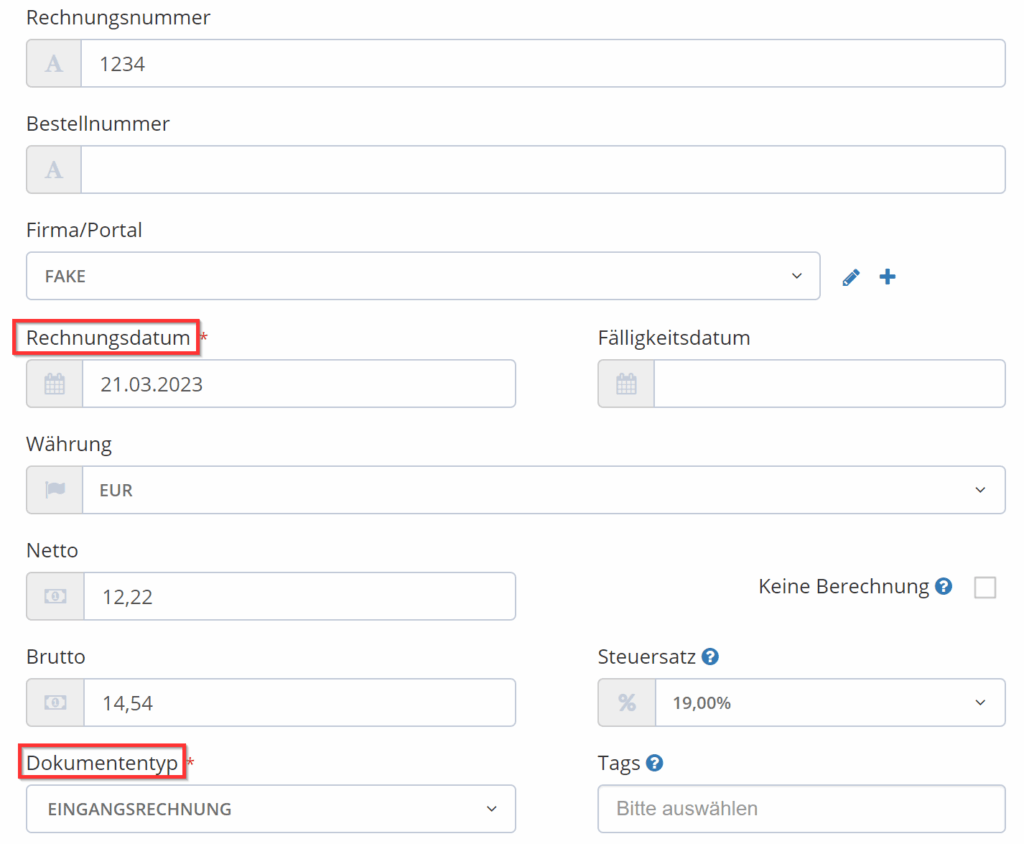Screen dimensions: 1024x844
Task: Click into the empty Bestellnummer field
Action: [543, 170]
